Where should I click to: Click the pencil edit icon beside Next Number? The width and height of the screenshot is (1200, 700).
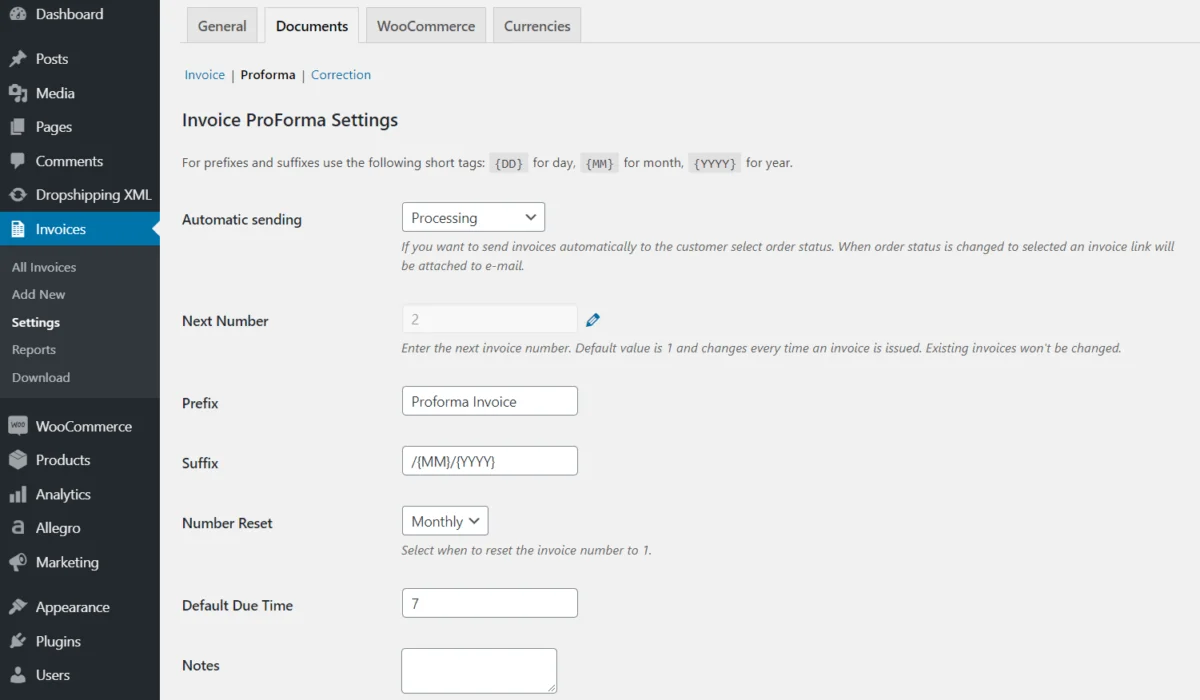point(592,318)
